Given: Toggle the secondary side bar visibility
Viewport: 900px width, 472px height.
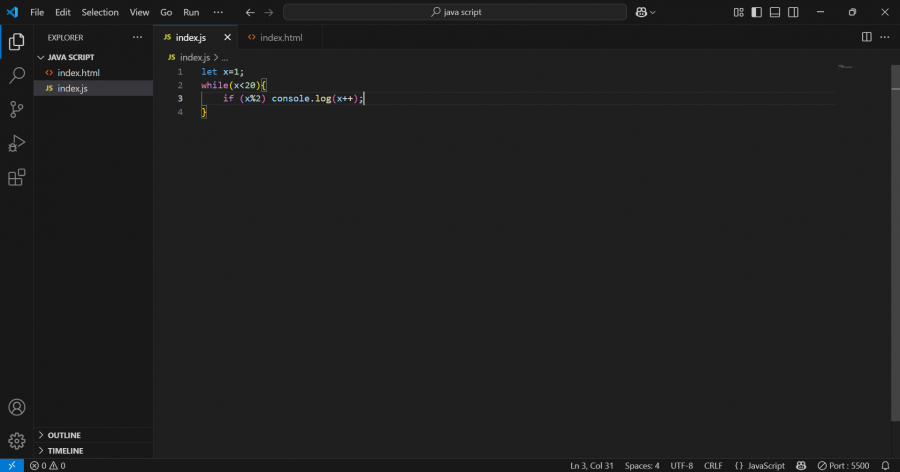Looking at the screenshot, I should [793, 12].
